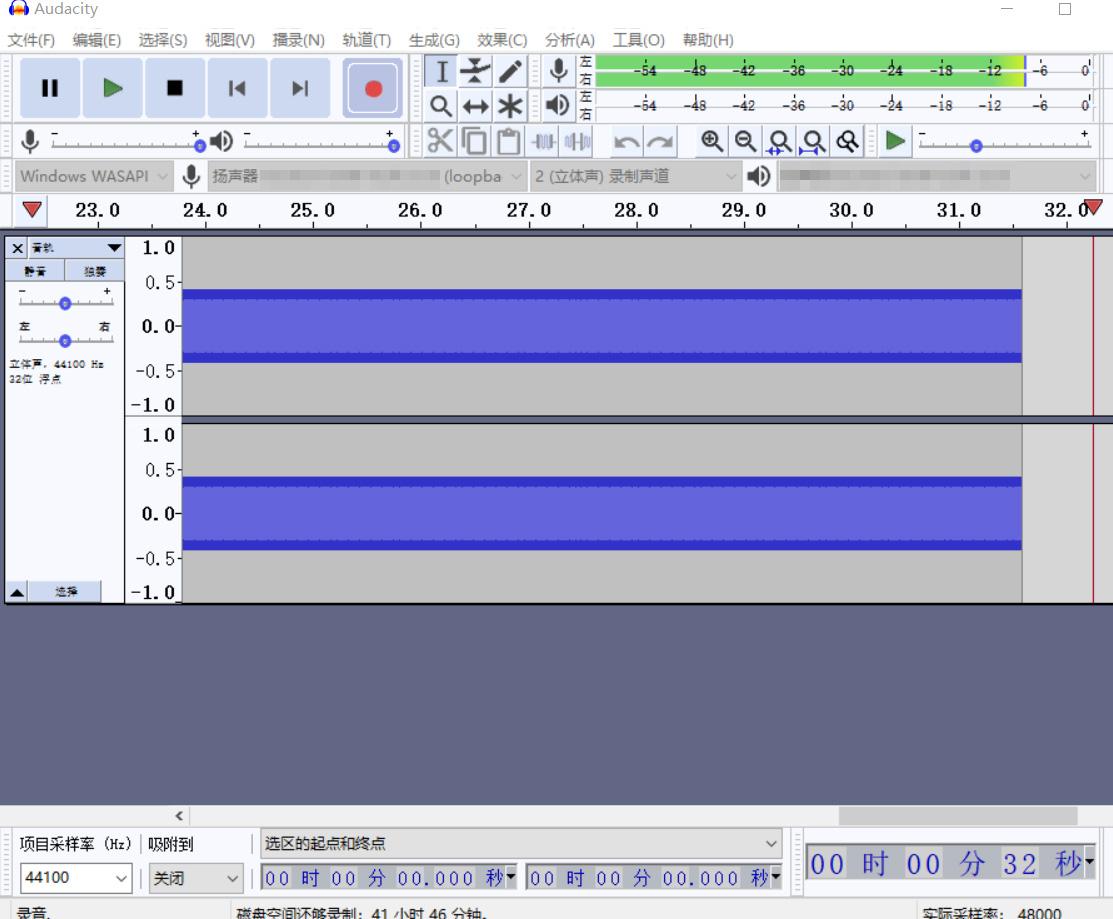Click Play-at-speed green button
The image size is (1113, 919).
895,141
